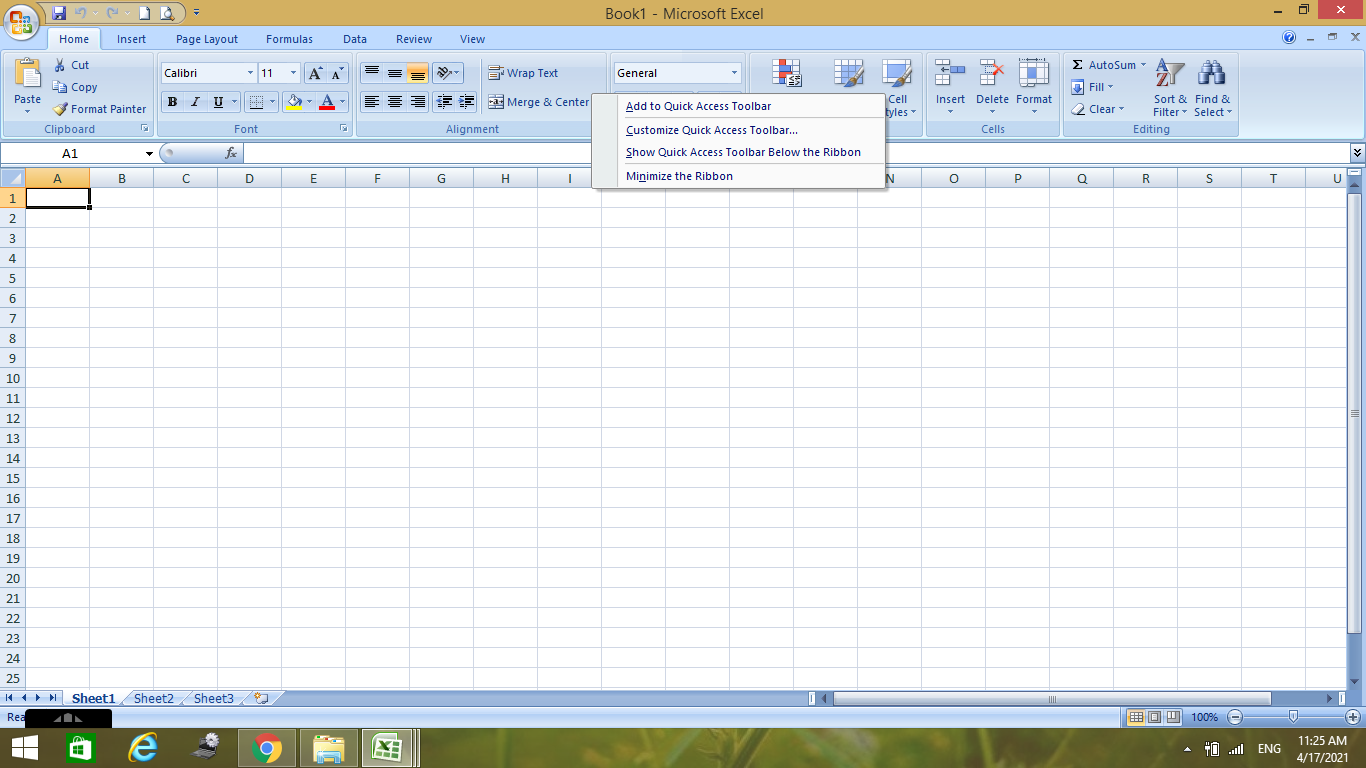
Task: Select Add to Quick Access Toolbar
Action: [698, 106]
